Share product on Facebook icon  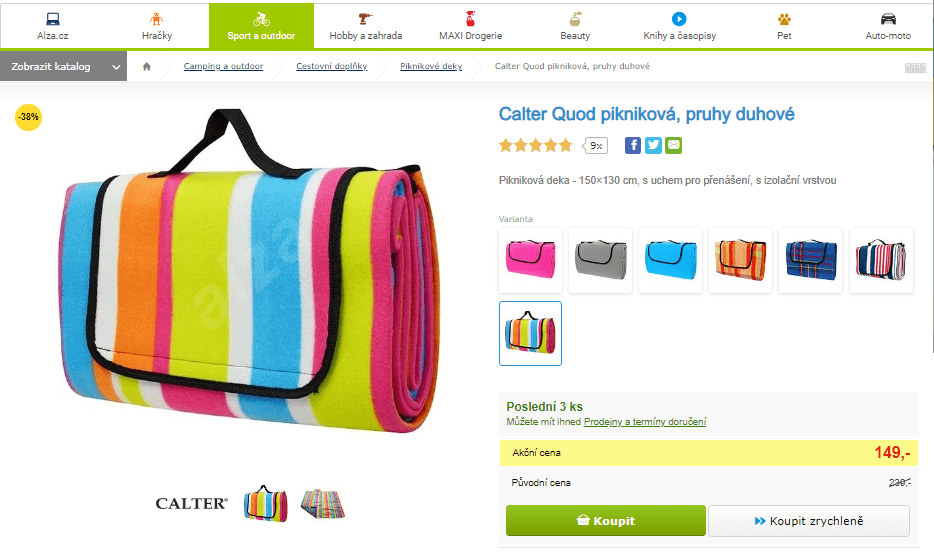(x=633, y=145)
